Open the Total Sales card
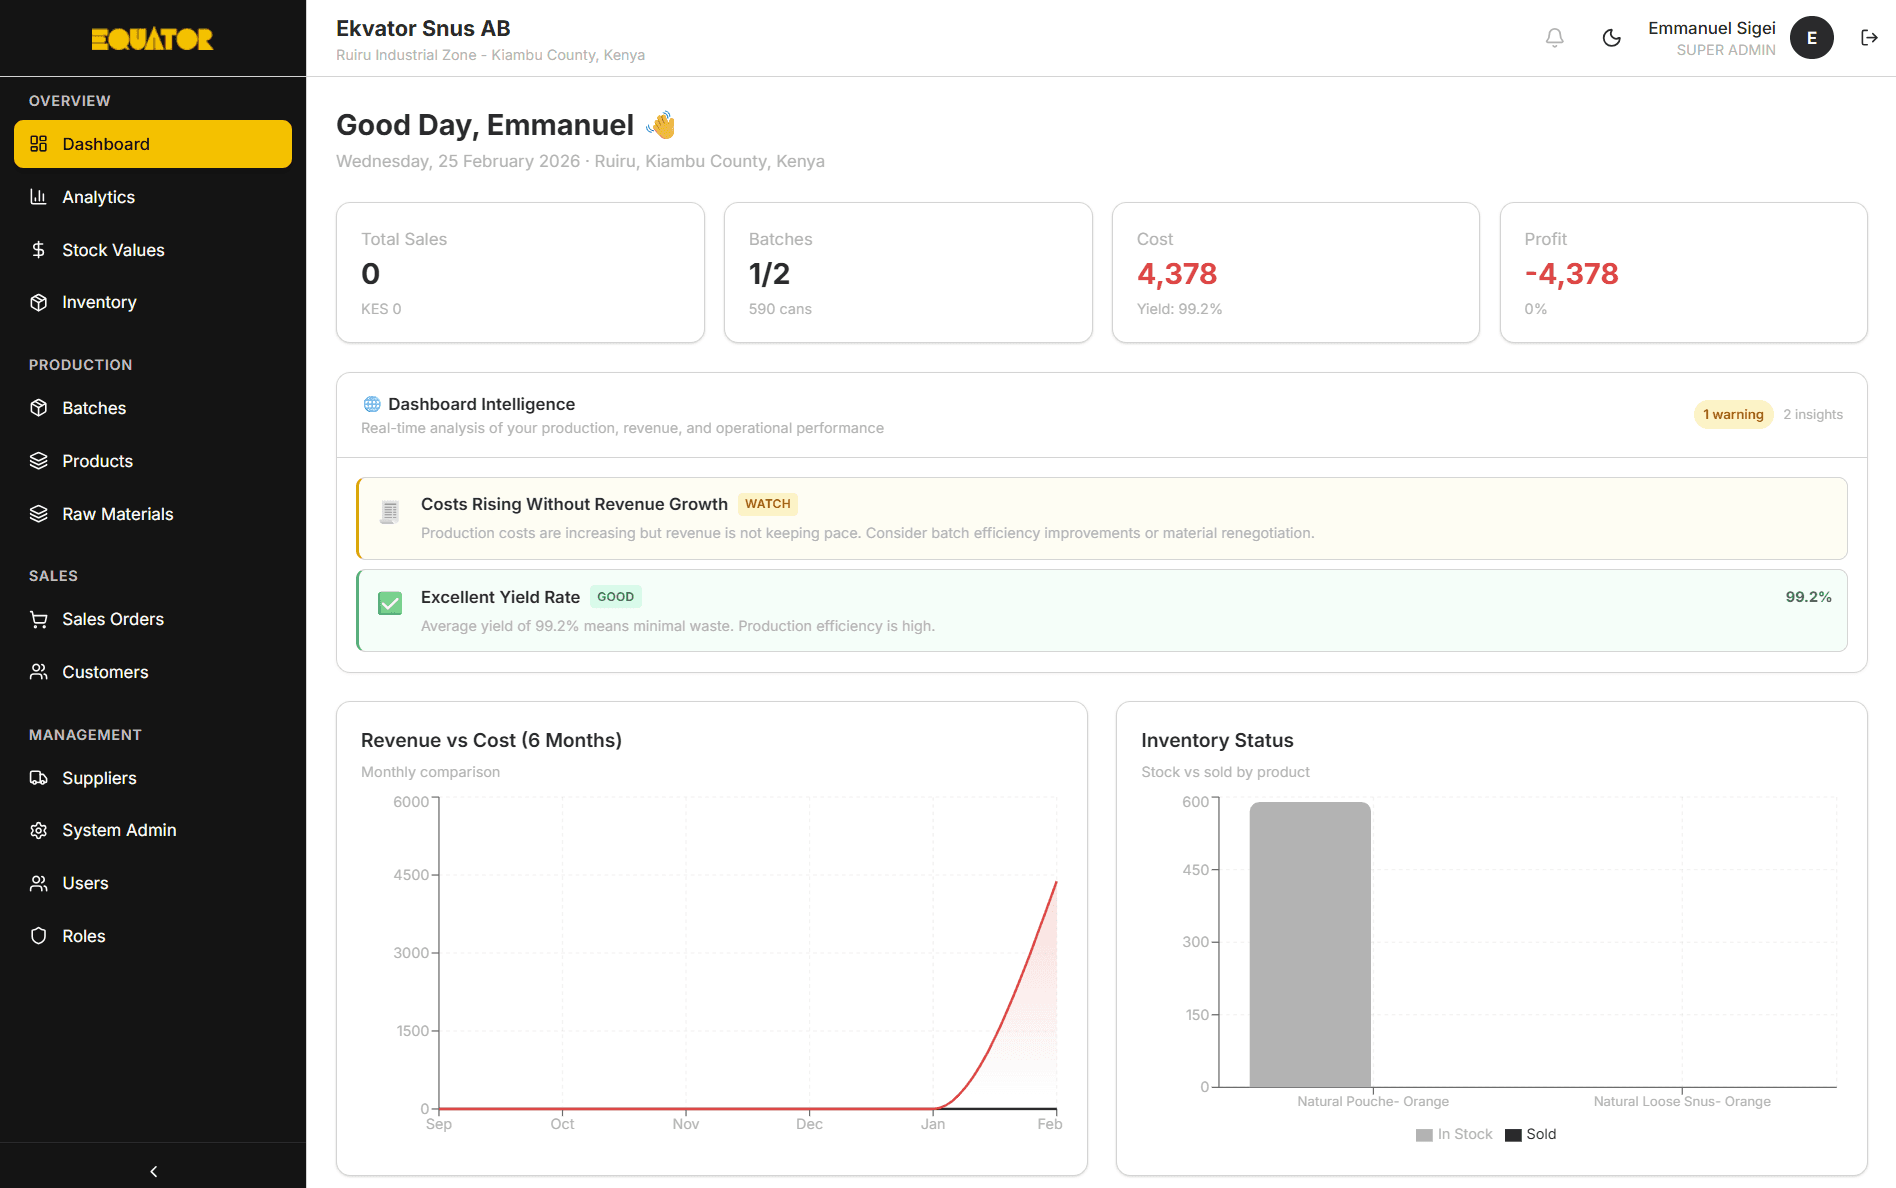1896x1188 pixels. [x=520, y=273]
